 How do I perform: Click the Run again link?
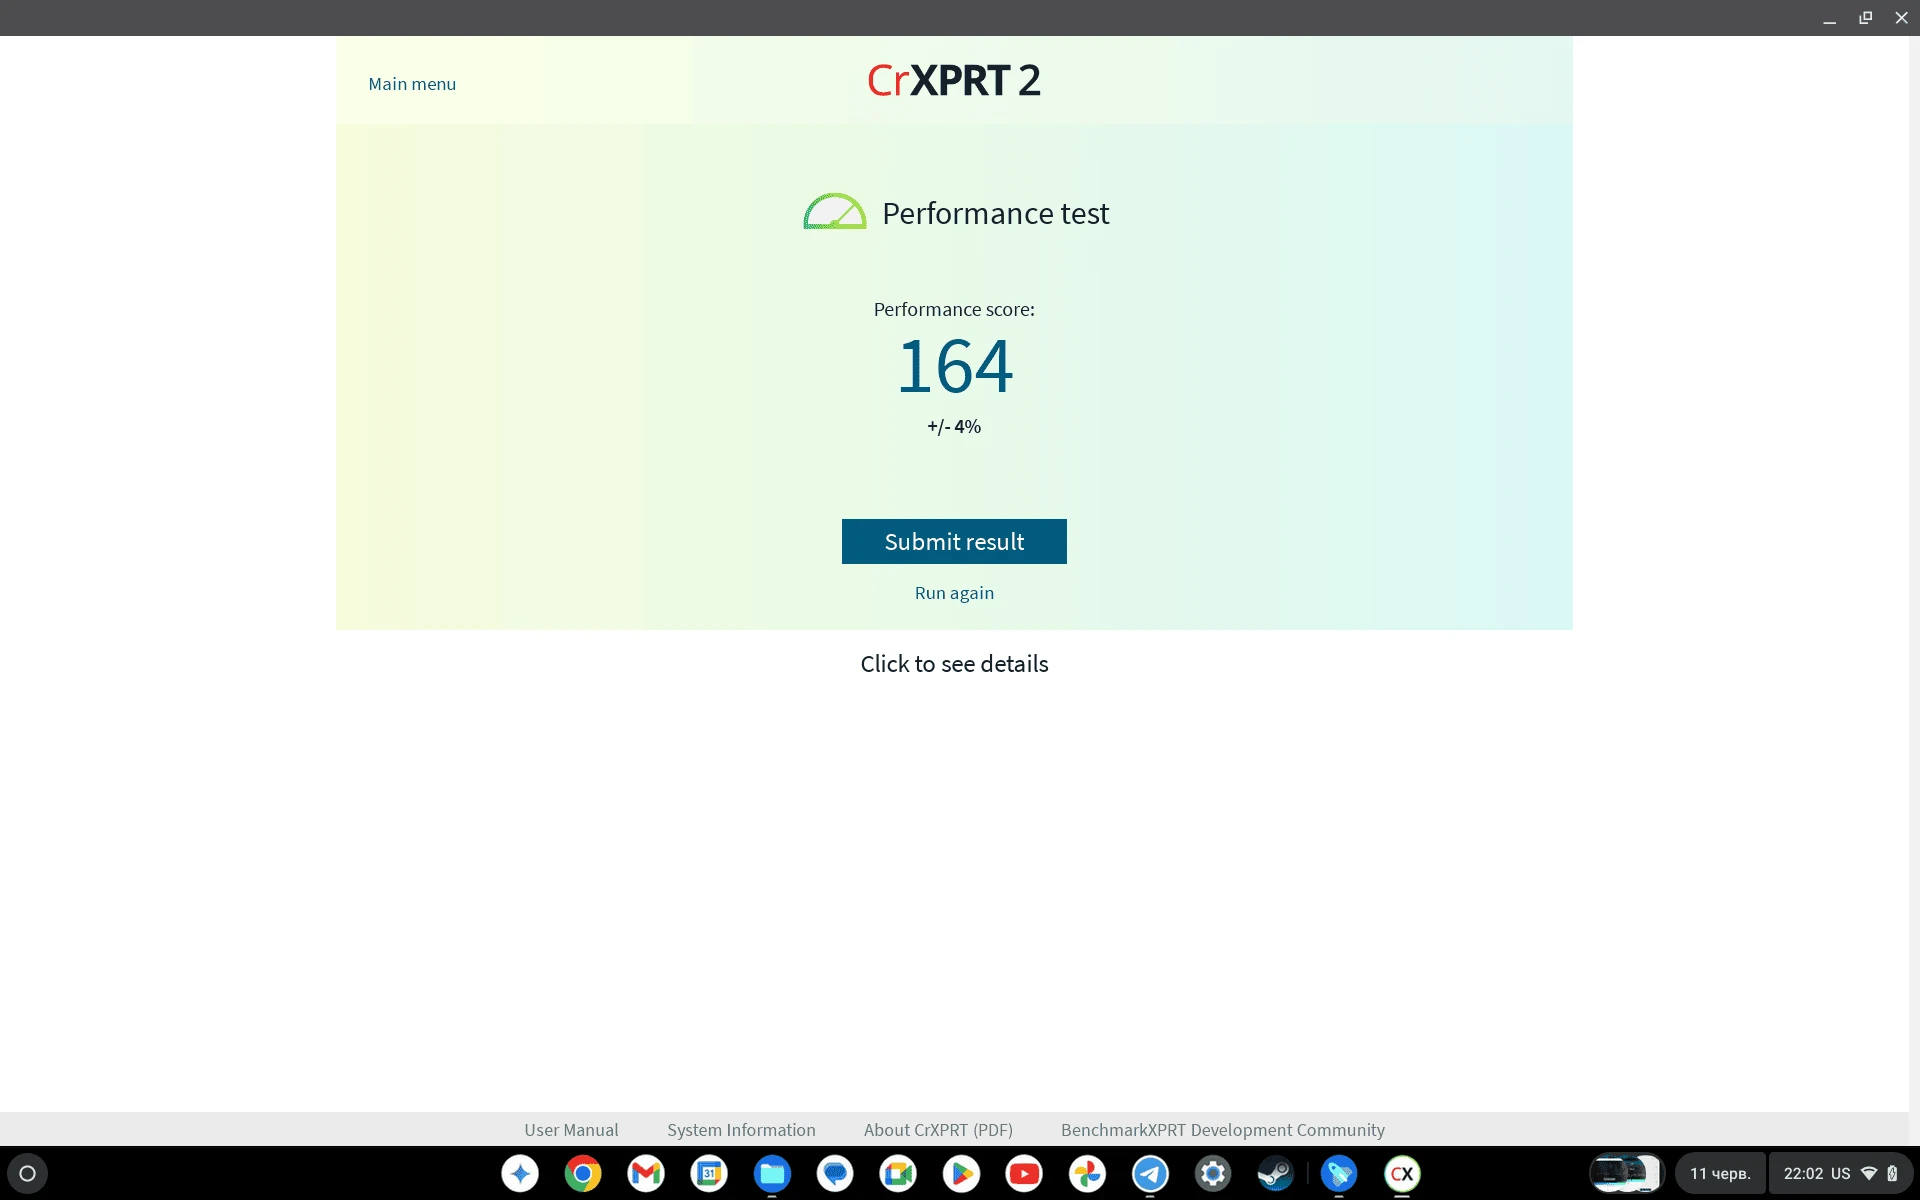pos(954,593)
